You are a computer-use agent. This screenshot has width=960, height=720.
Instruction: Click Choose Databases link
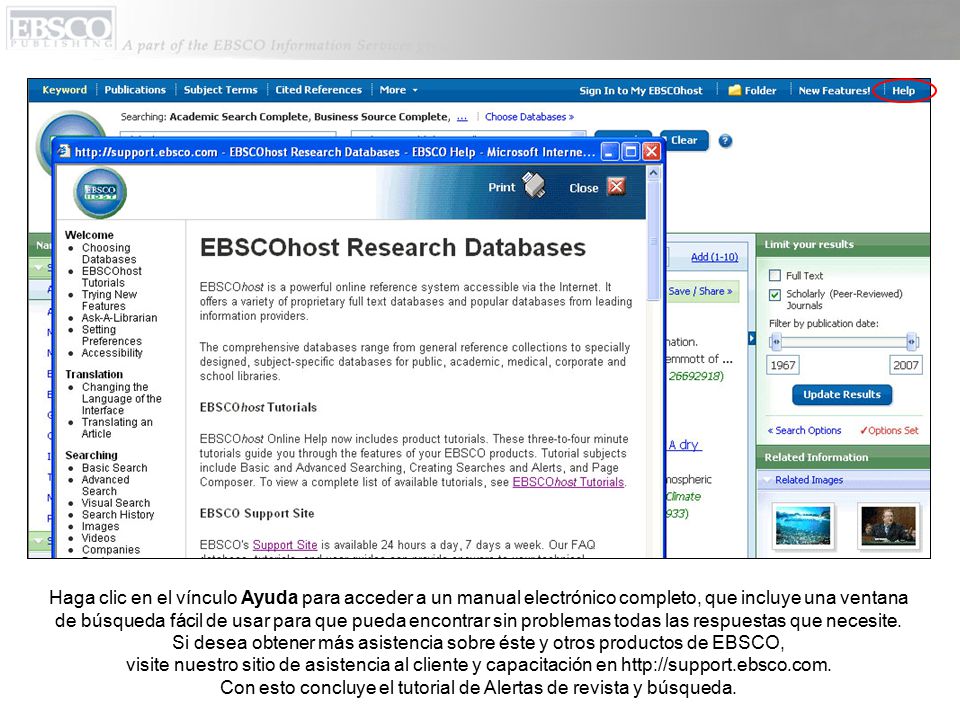[x=530, y=117]
